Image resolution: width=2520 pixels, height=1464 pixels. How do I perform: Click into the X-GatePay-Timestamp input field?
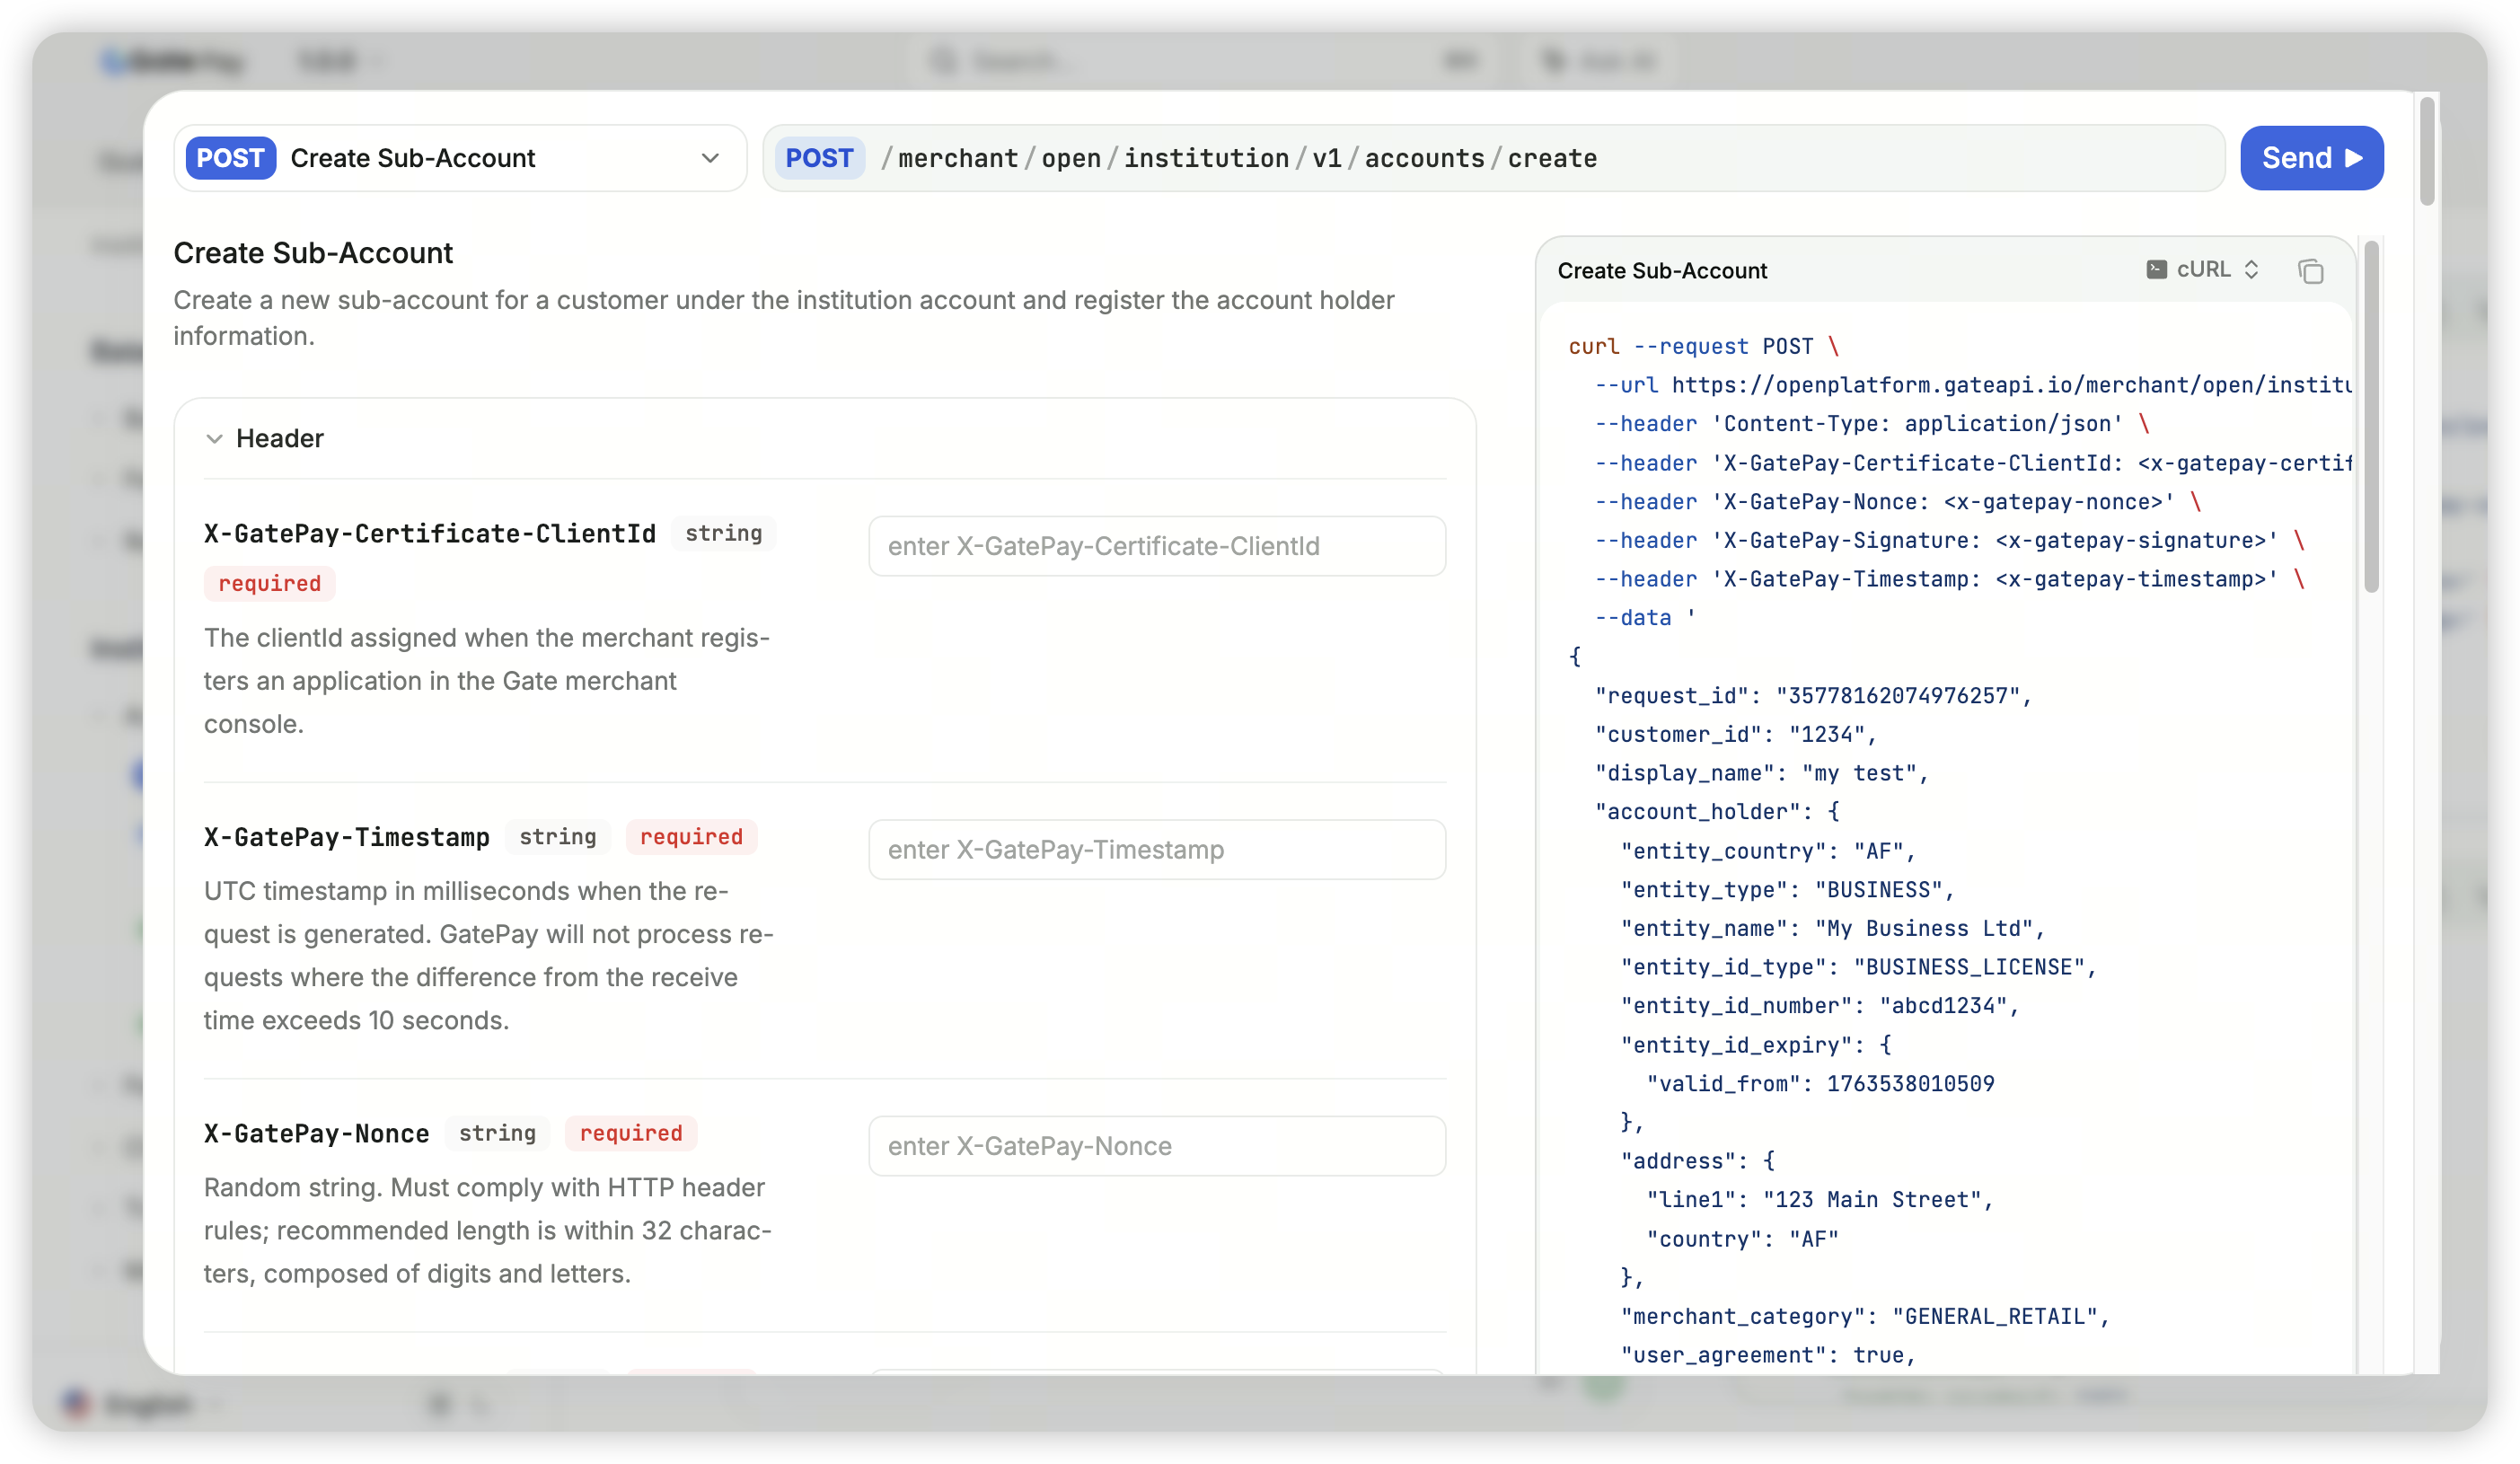(x=1157, y=850)
